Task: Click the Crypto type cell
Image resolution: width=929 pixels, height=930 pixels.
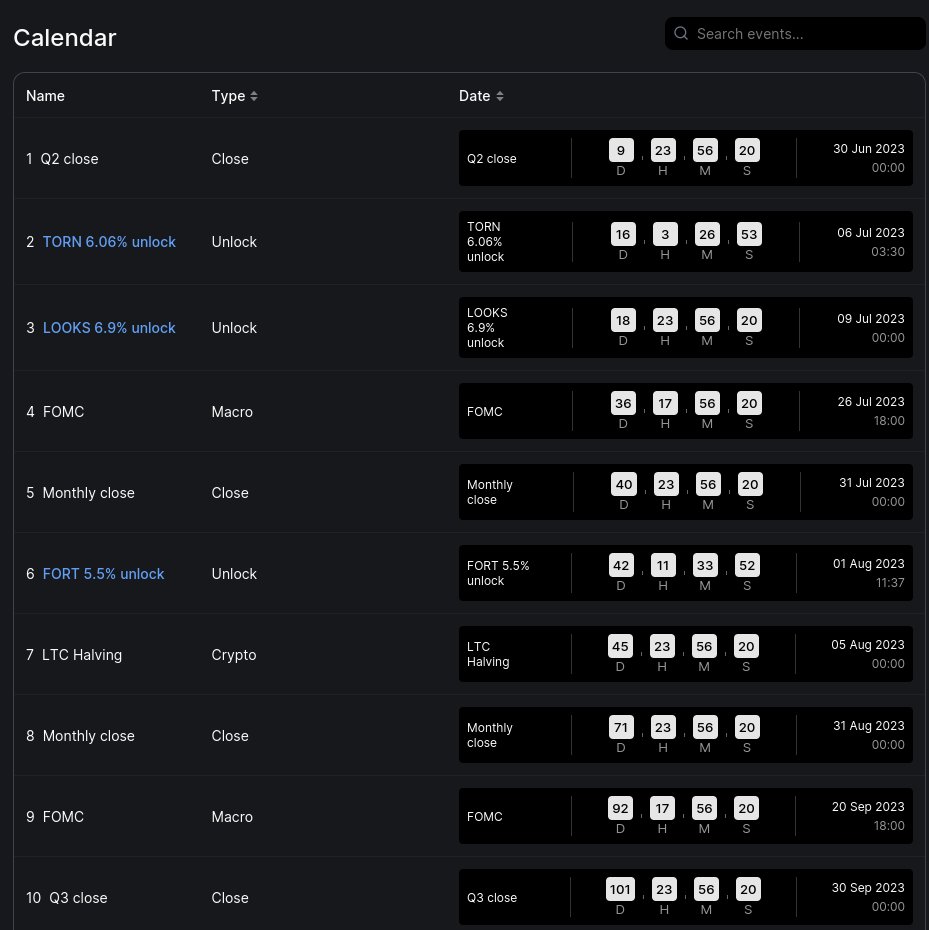Action: pyautogui.click(x=234, y=655)
